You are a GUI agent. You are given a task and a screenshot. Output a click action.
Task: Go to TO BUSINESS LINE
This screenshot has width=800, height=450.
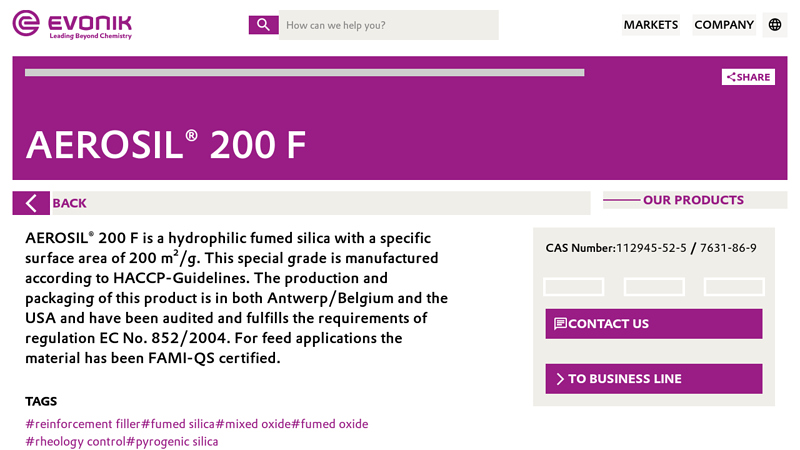pos(653,379)
